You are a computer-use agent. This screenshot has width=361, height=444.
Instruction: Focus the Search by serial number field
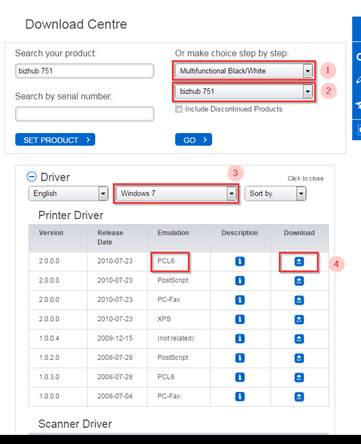coord(85,114)
